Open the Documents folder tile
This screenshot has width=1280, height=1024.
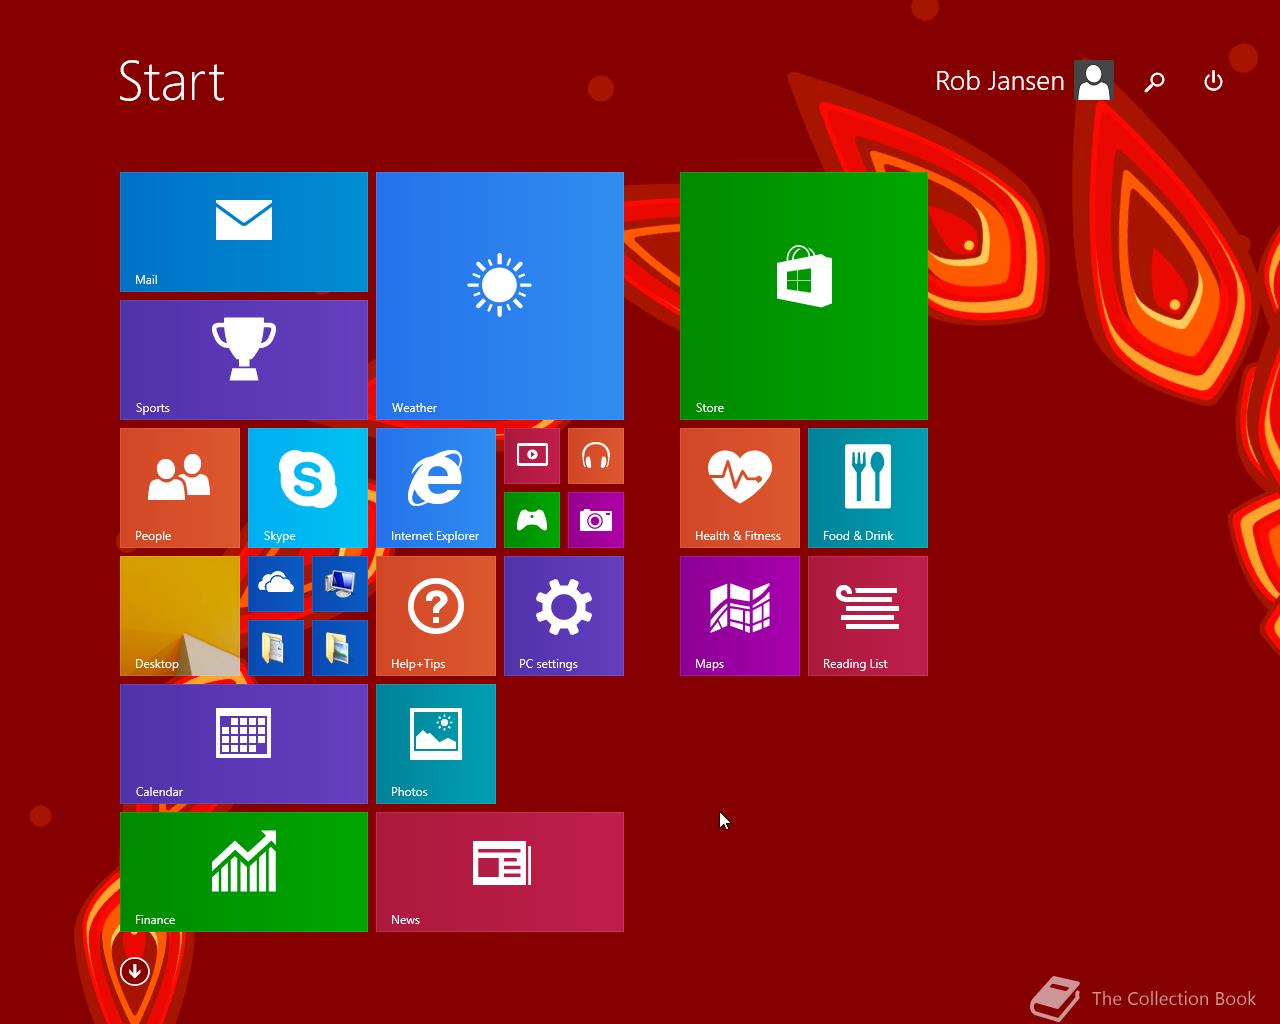pyautogui.click(x=276, y=648)
